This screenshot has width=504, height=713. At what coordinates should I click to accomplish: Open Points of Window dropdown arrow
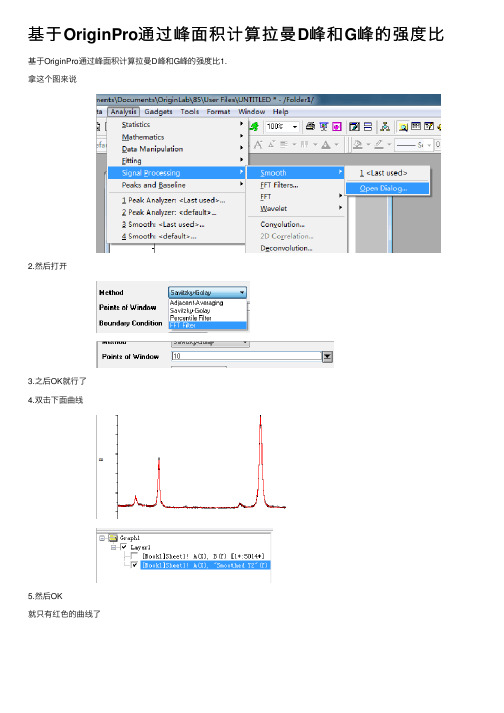(x=327, y=357)
